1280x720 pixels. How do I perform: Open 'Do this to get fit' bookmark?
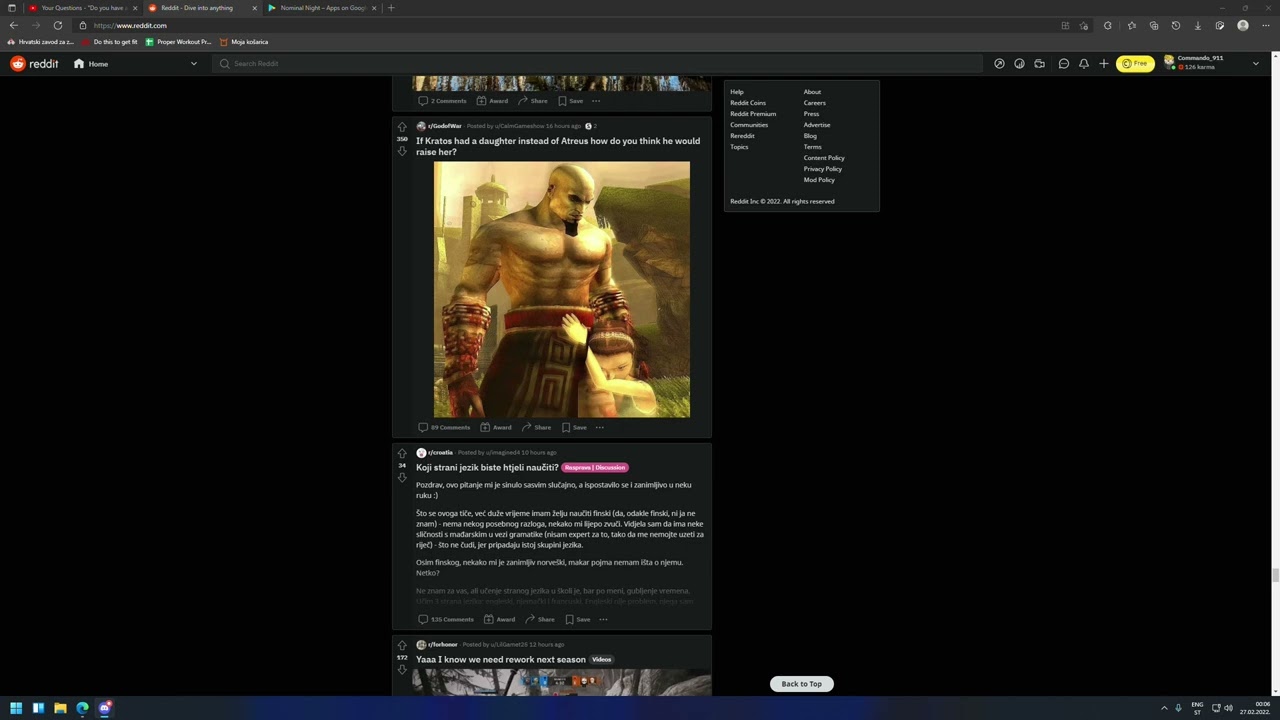110,42
